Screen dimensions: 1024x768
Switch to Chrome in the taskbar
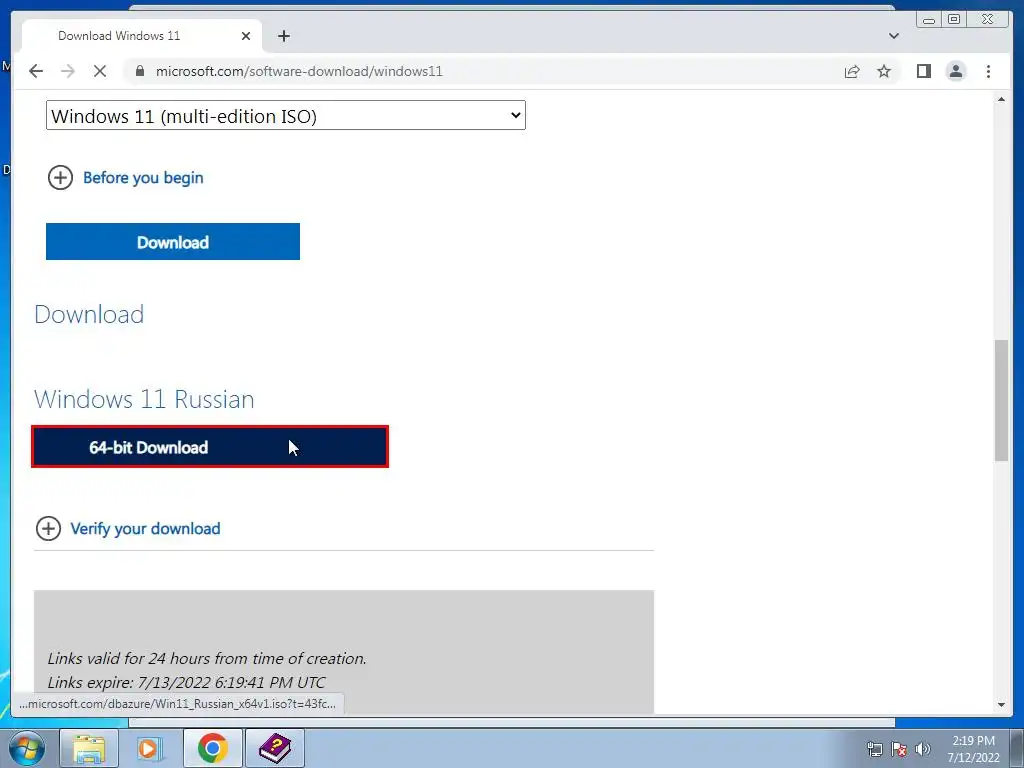212,748
